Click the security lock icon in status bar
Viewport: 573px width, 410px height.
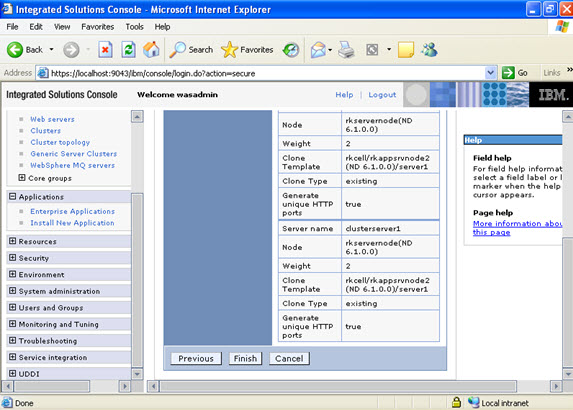point(456,402)
